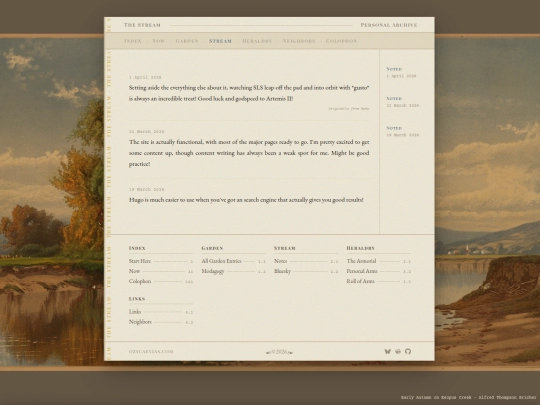
Task: Click the ©2026 copyright mark in footer
Action: pos(279,352)
